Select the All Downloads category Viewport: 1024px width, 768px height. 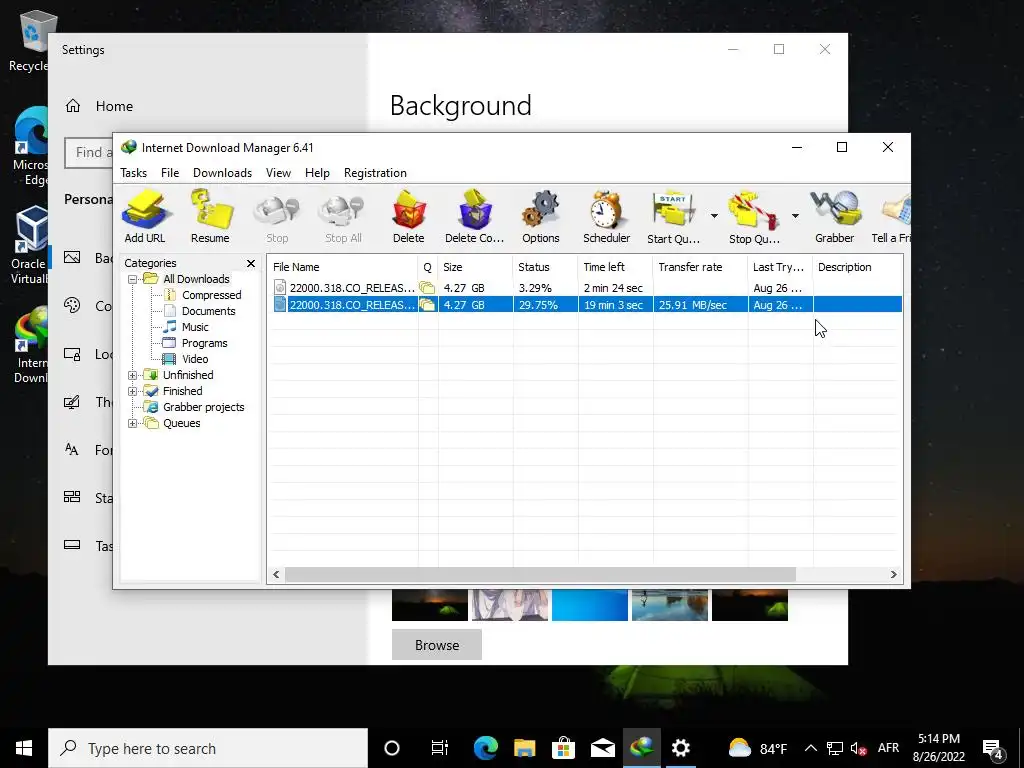tap(196, 279)
